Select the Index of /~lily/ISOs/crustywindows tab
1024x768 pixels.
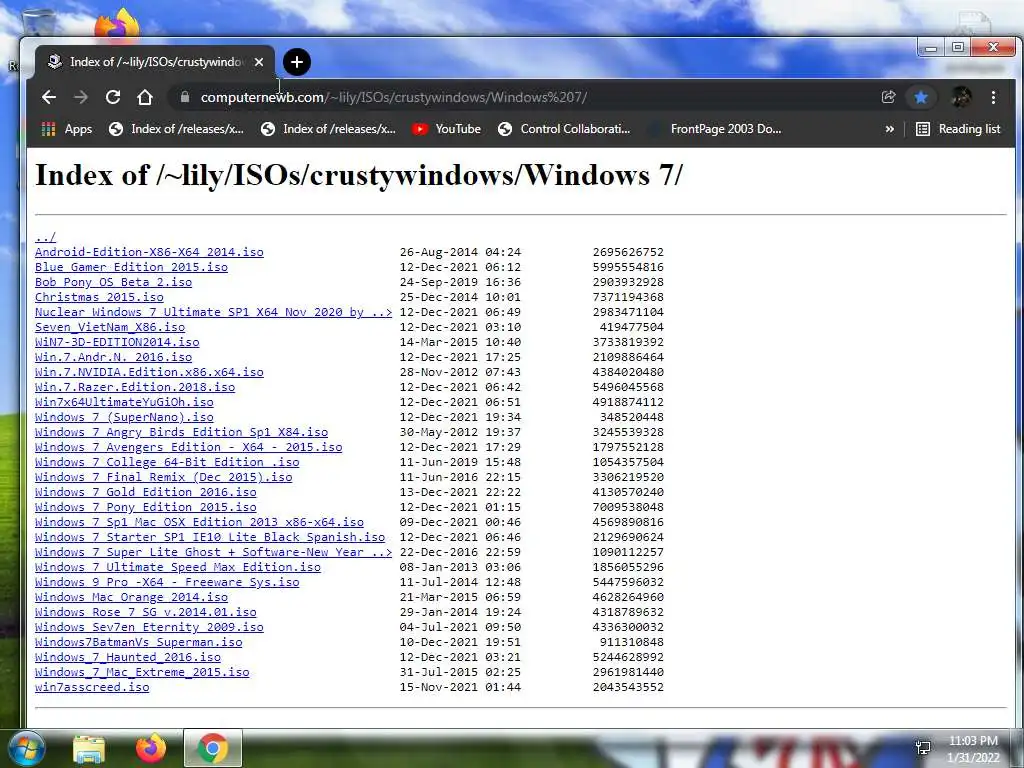coord(155,62)
